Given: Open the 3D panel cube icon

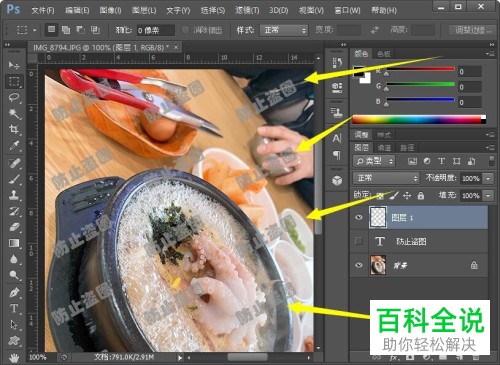Looking at the screenshot, I should tap(337, 180).
